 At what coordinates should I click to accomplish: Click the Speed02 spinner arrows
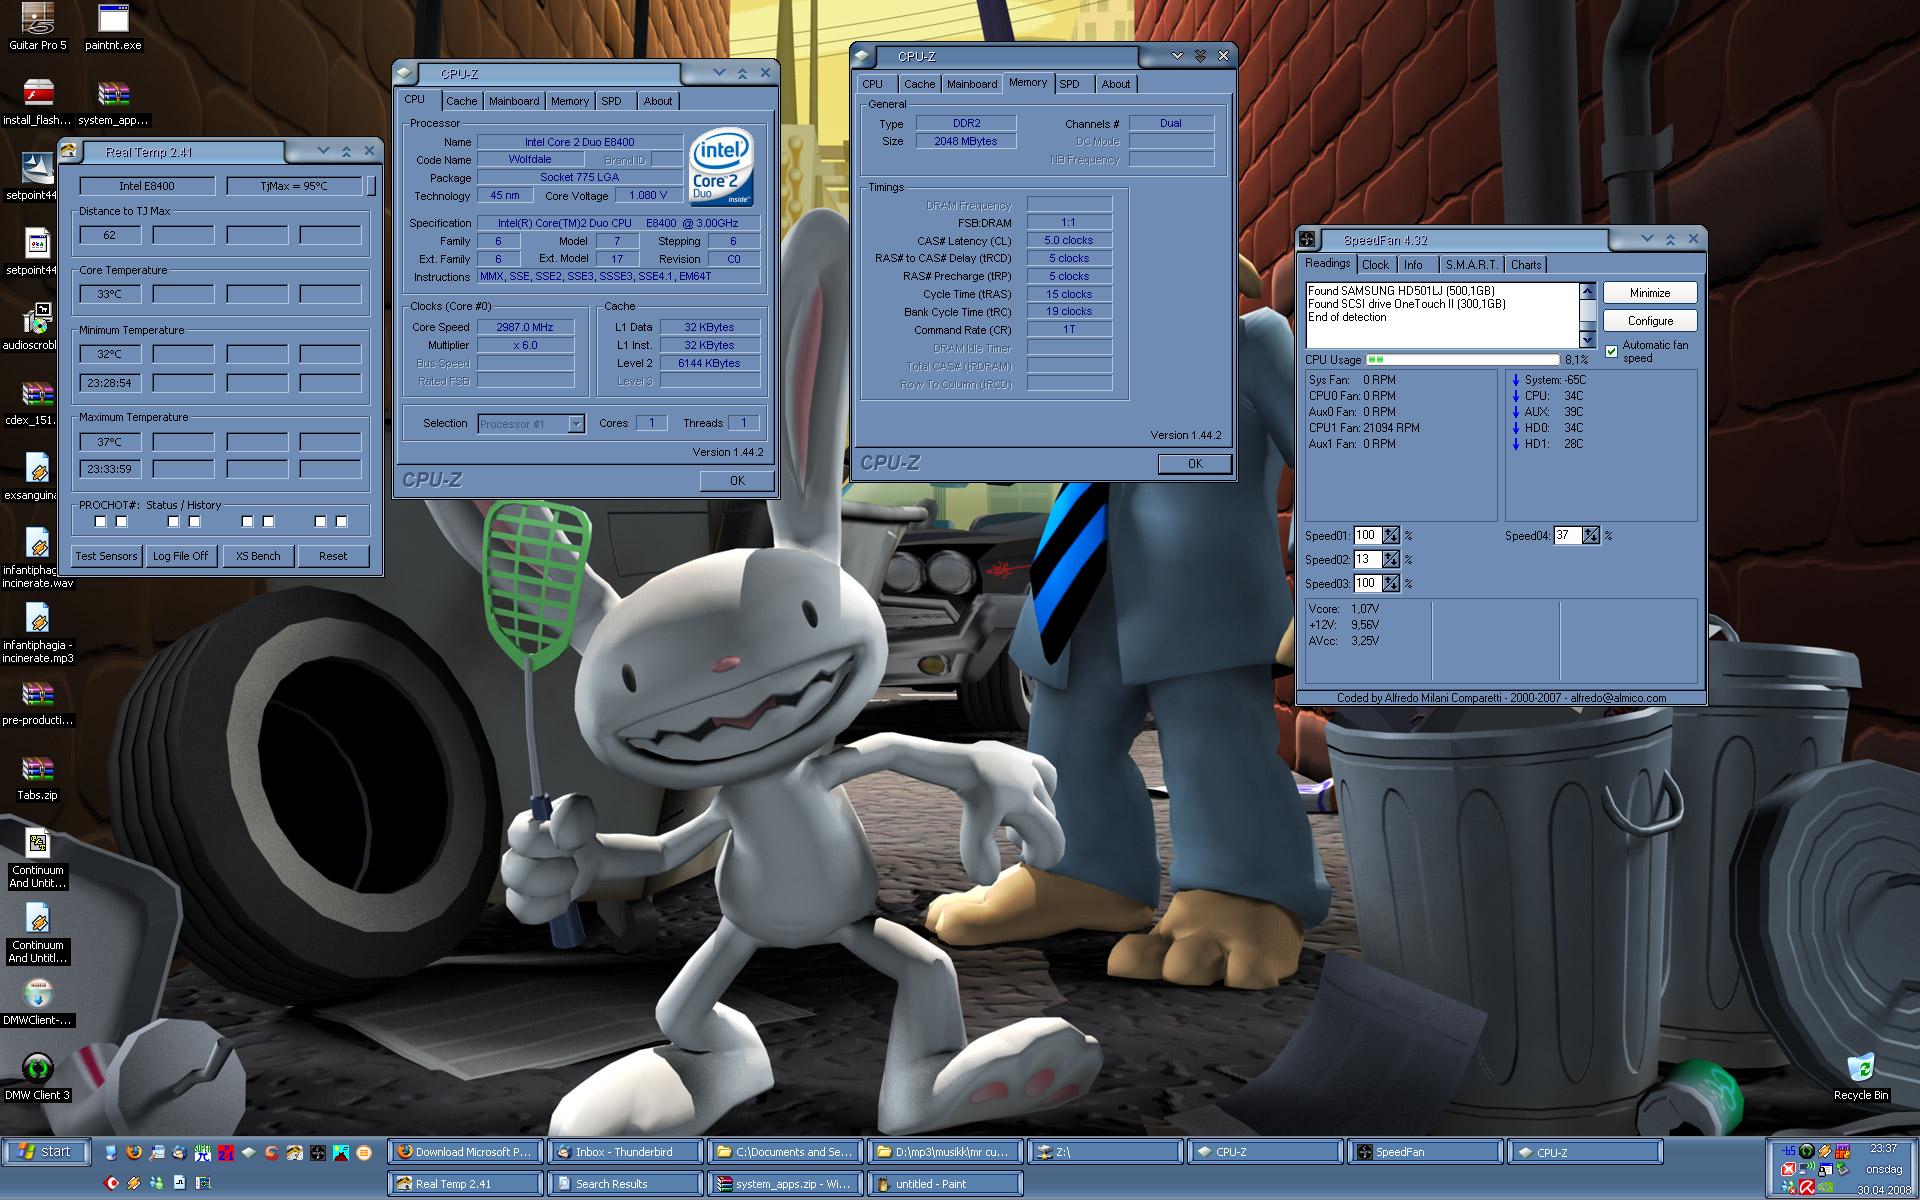pos(1391,560)
